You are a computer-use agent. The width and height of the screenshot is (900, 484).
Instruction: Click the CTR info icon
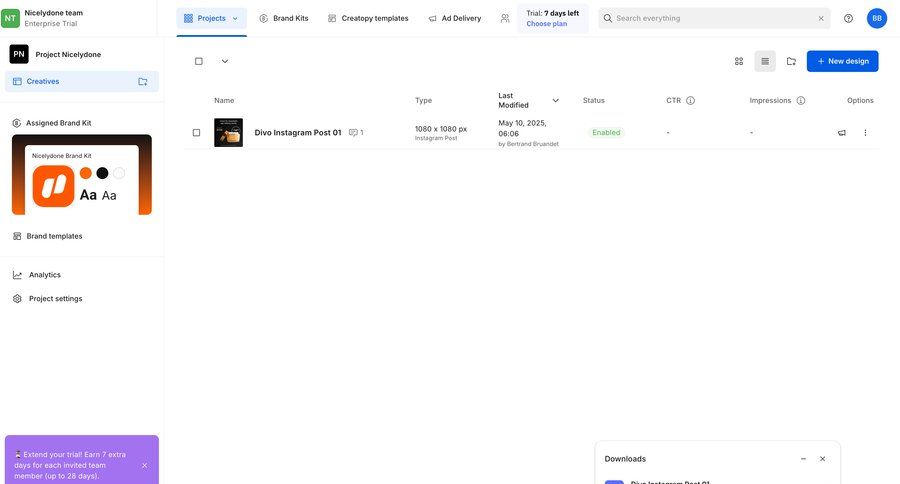[690, 101]
